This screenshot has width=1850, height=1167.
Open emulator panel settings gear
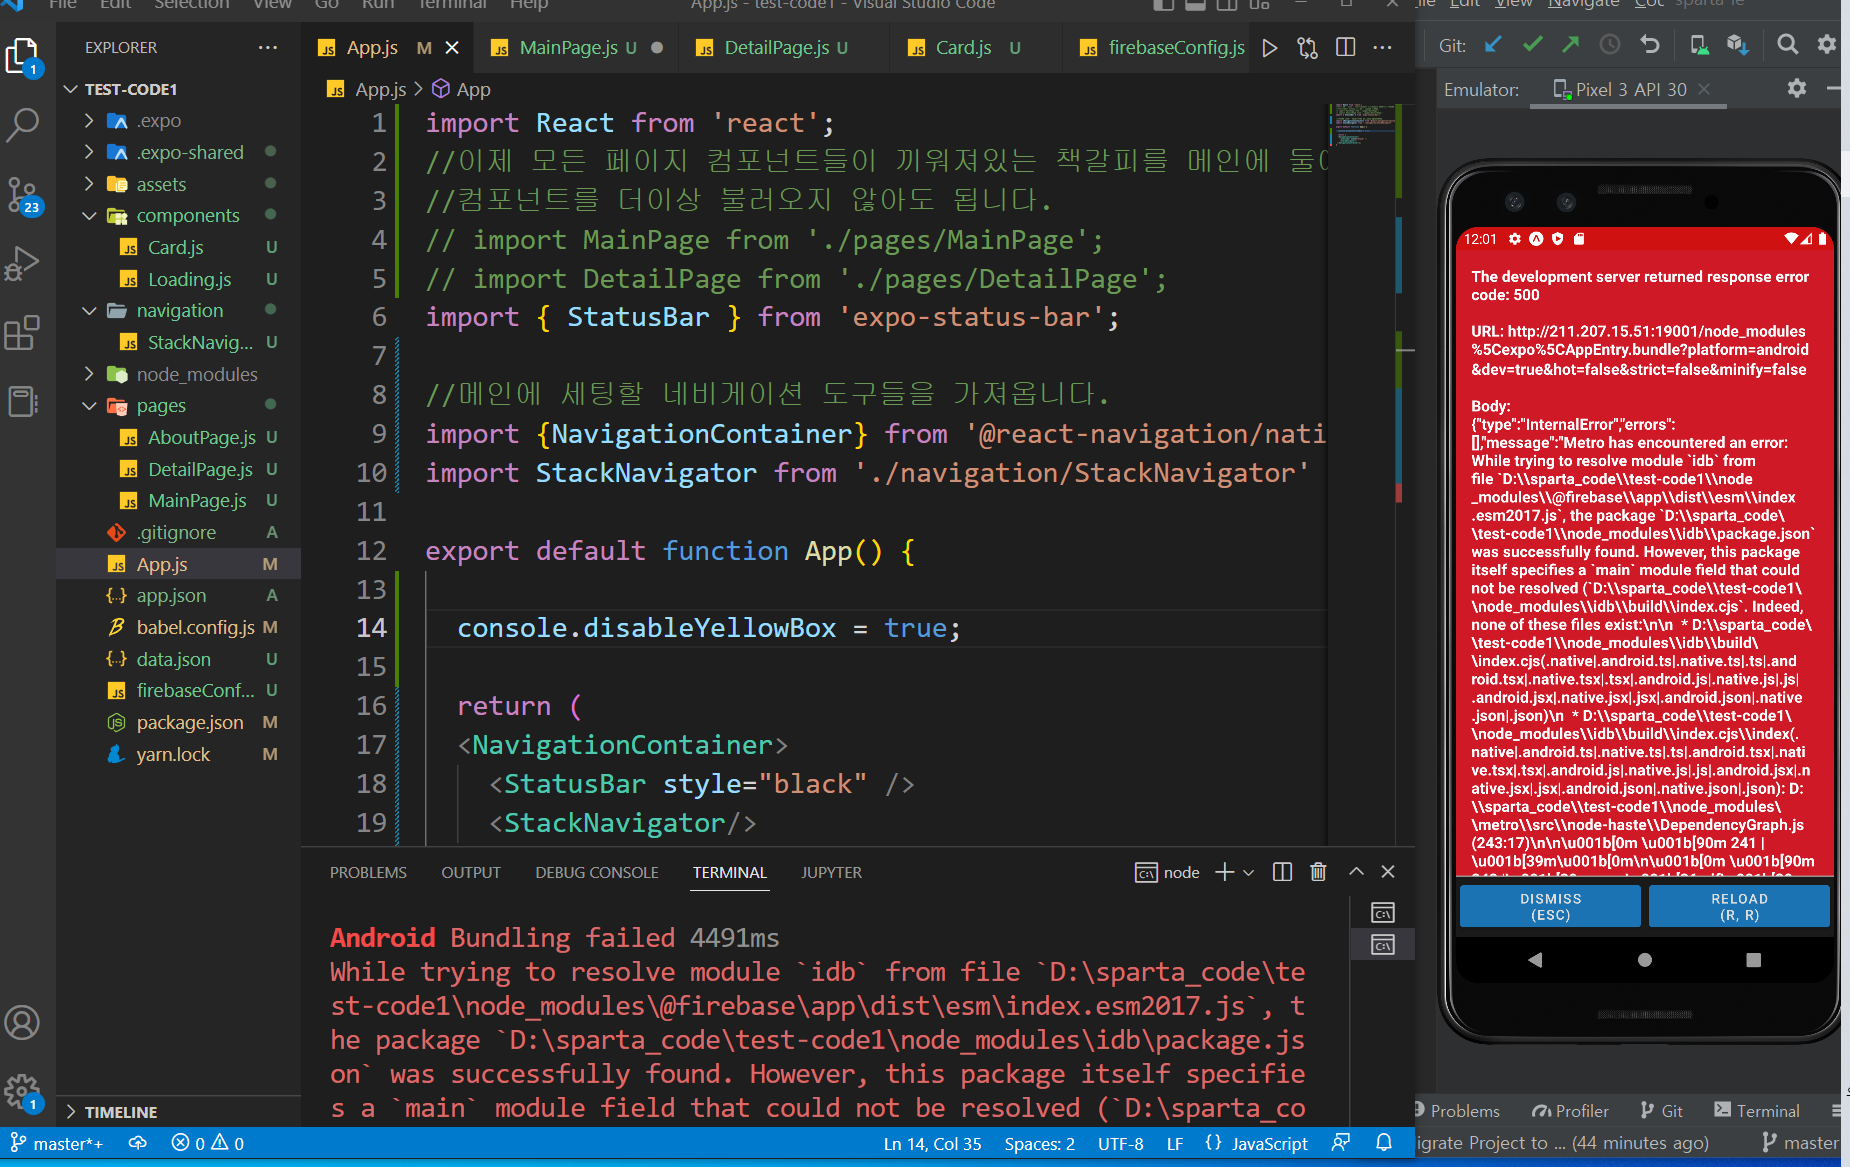click(x=1797, y=89)
